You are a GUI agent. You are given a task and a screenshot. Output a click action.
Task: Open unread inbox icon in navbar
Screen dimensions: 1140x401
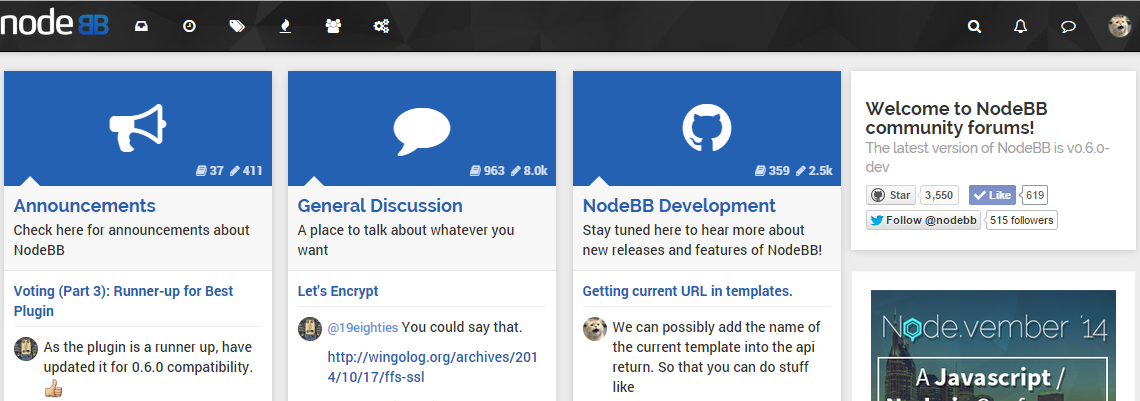pyautogui.click(x=142, y=27)
